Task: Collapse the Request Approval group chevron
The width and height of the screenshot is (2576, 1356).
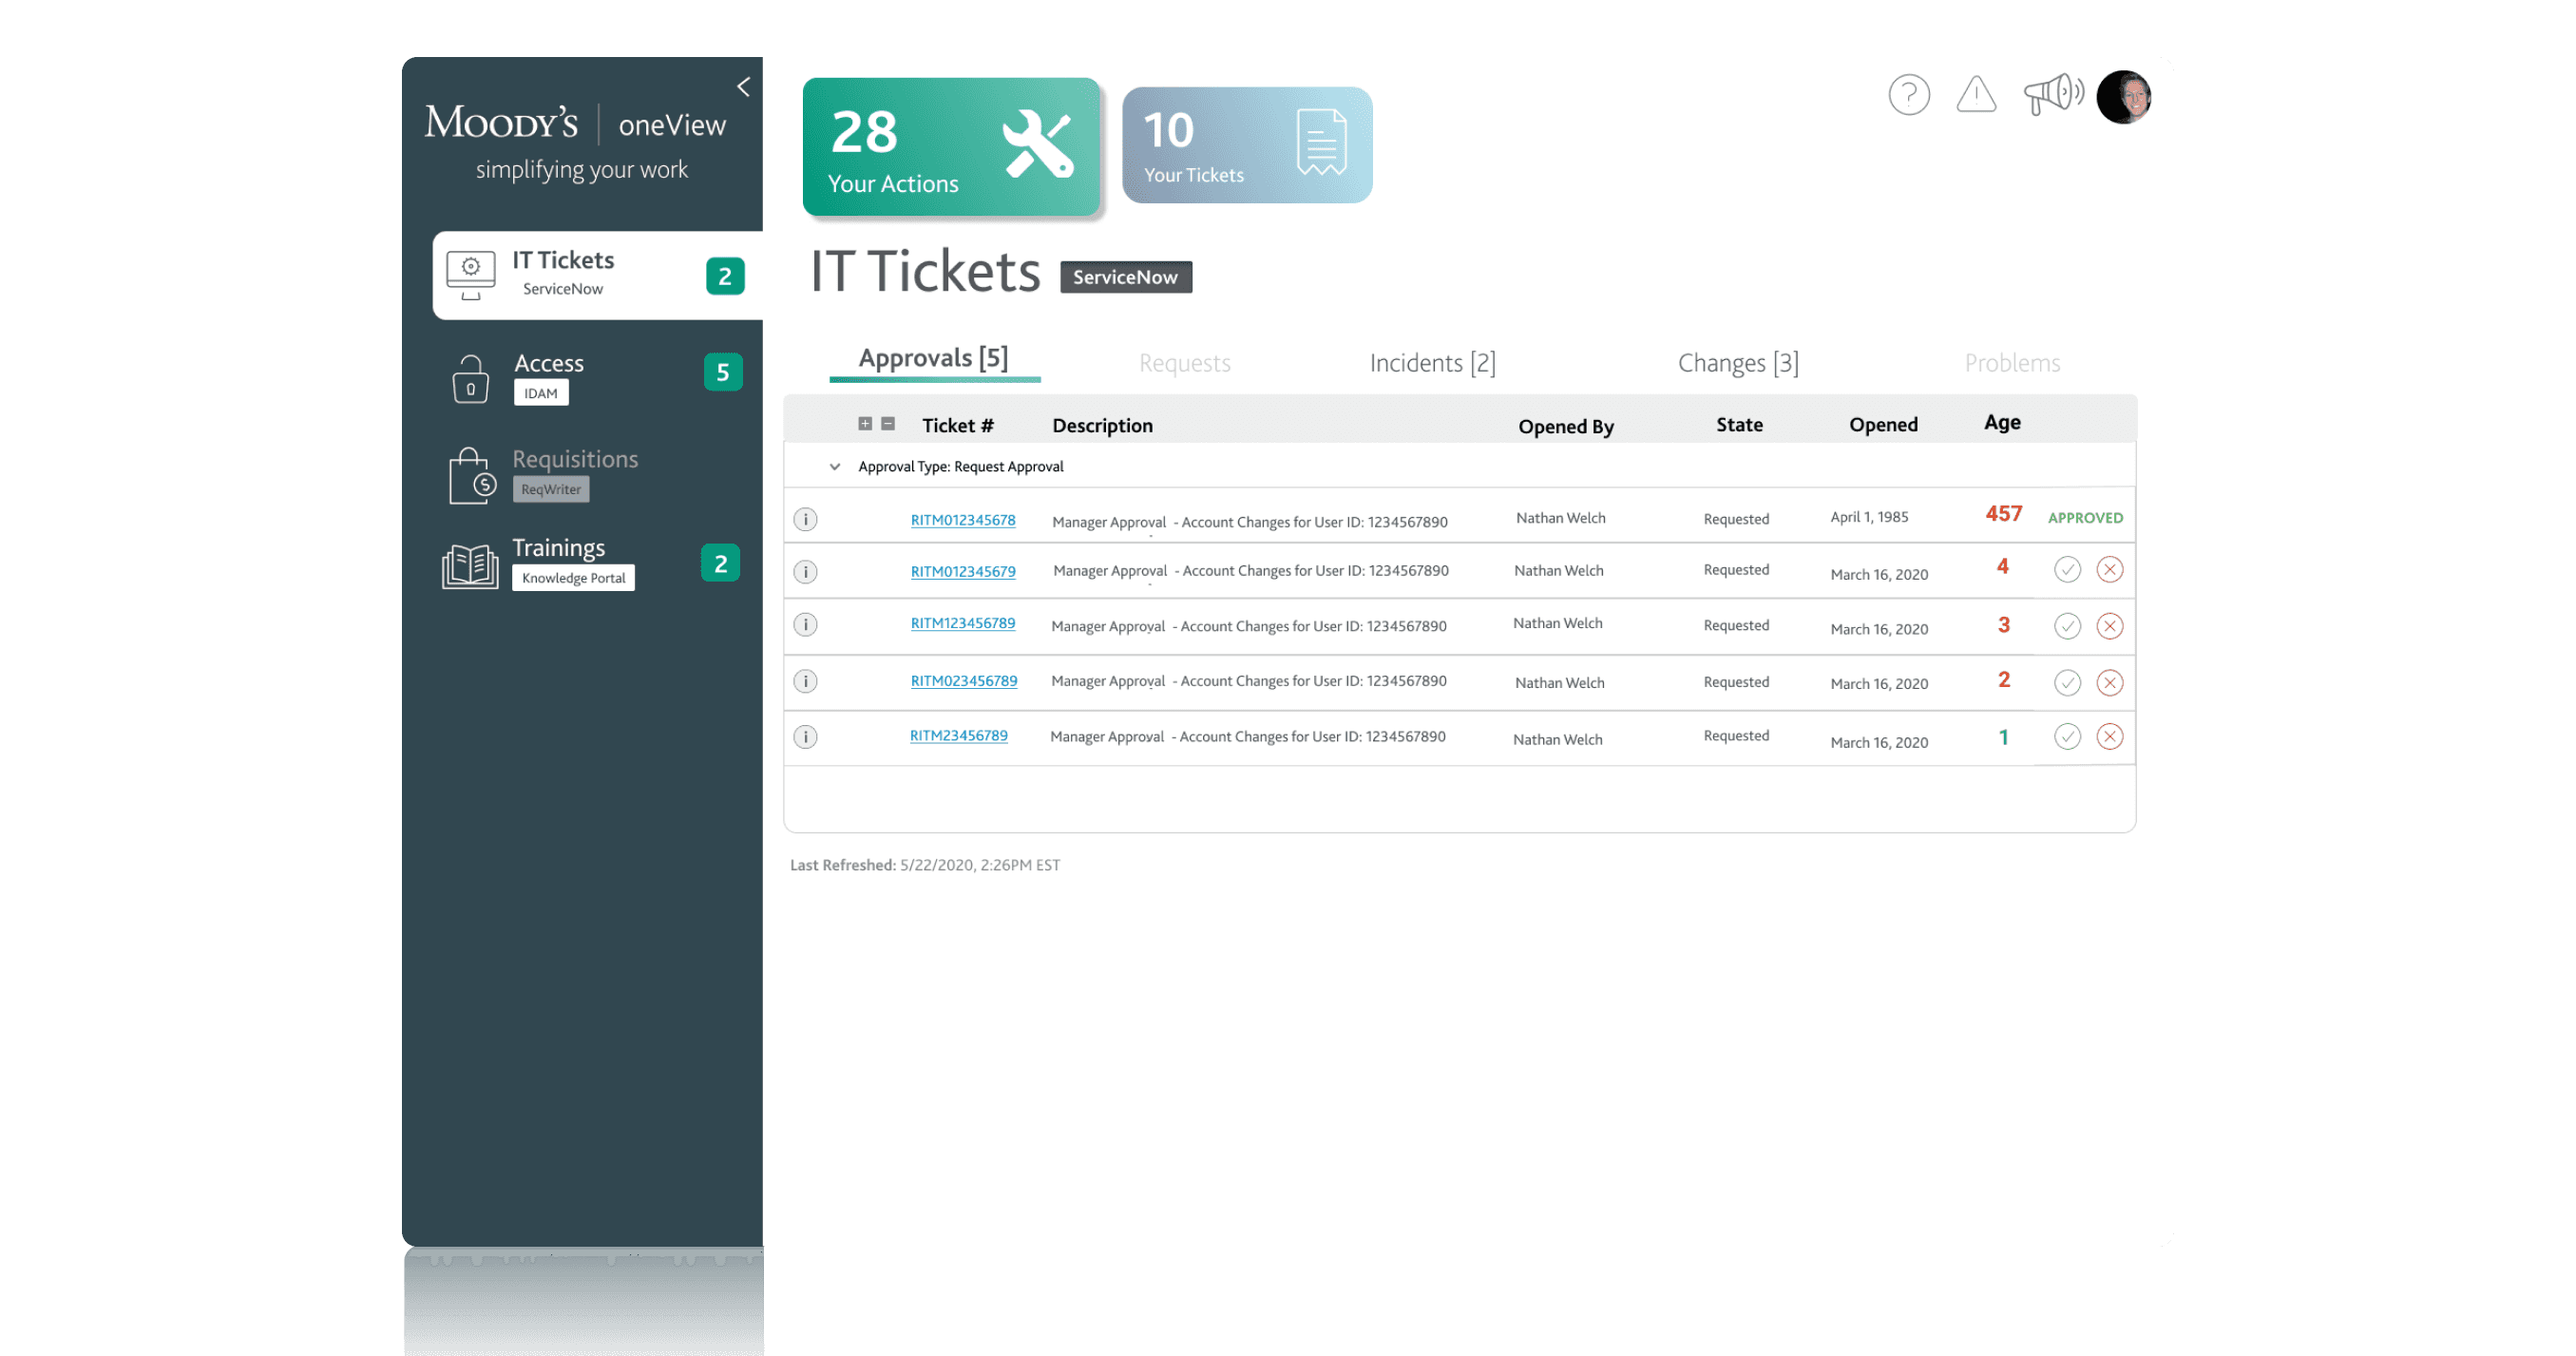Action: click(835, 467)
